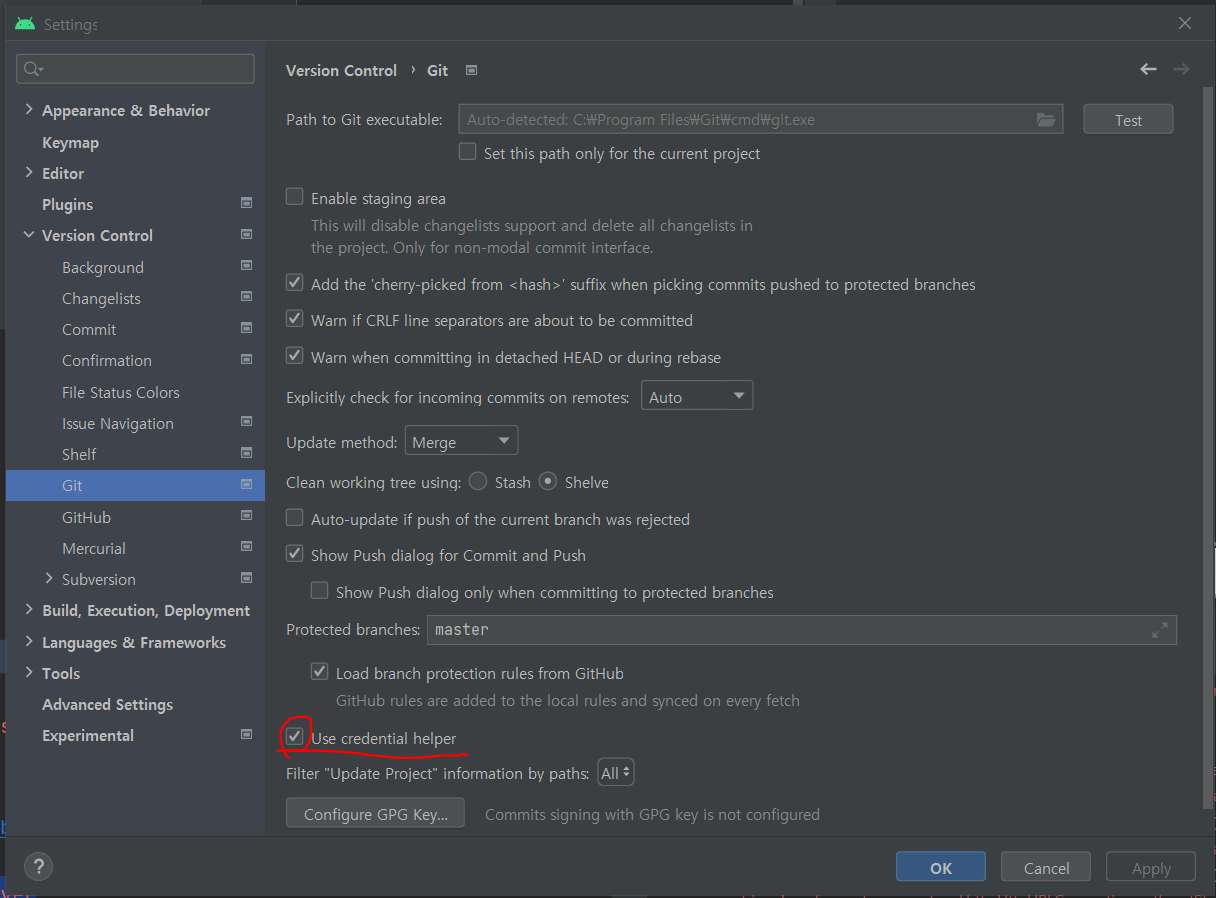Viewport: 1216px width, 898px height.
Task: Click project icon next to Subversion row
Action: click(x=246, y=578)
